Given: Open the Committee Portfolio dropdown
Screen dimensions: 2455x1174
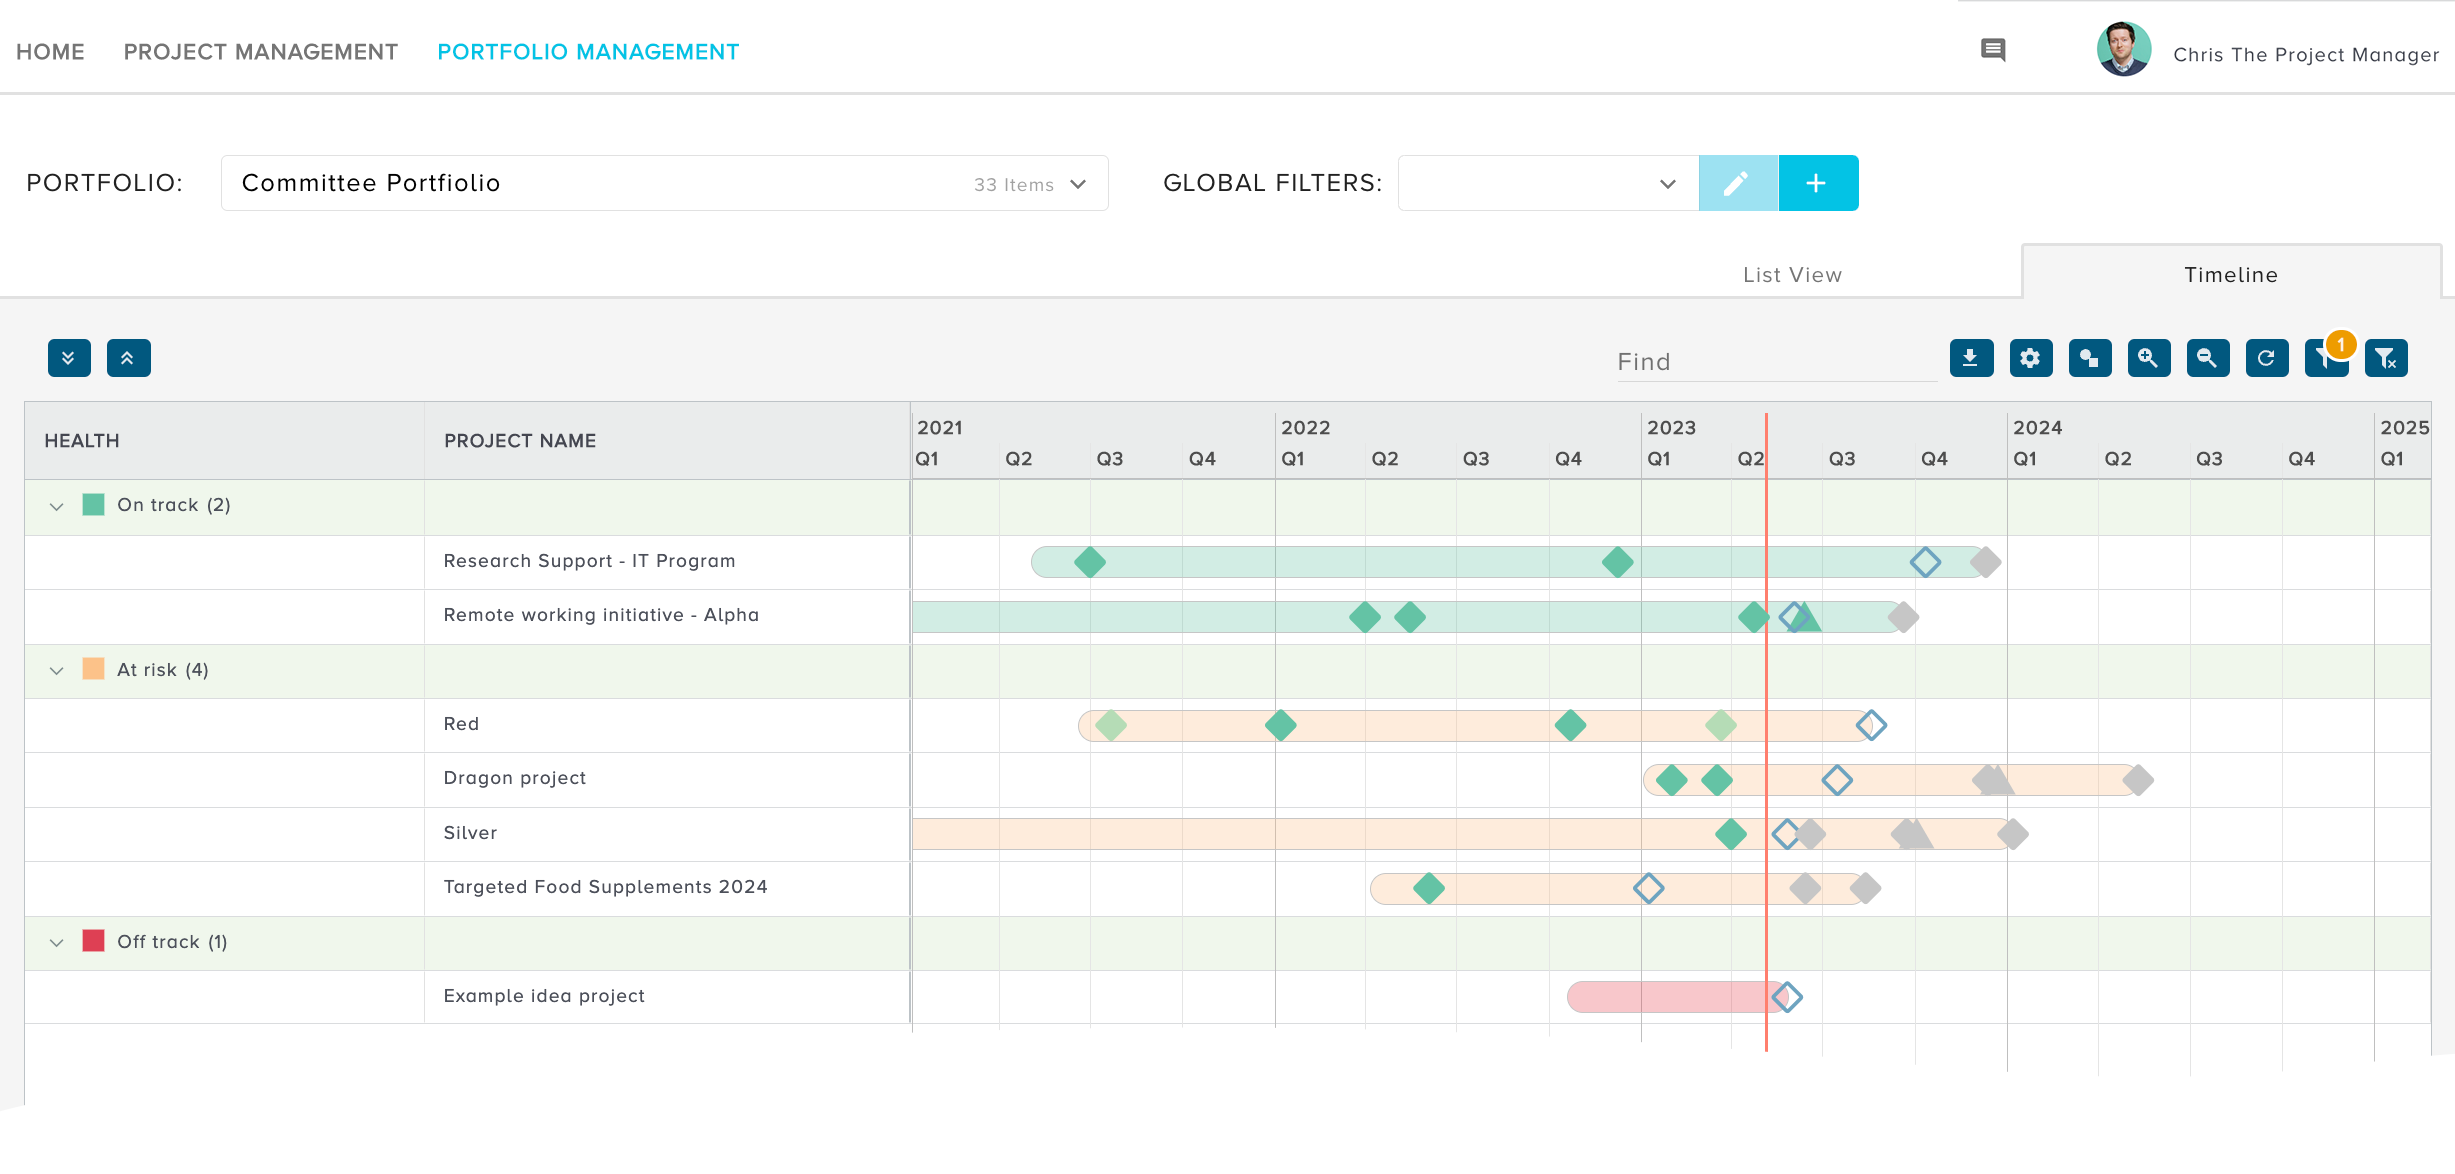Looking at the screenshot, I should click(1079, 184).
